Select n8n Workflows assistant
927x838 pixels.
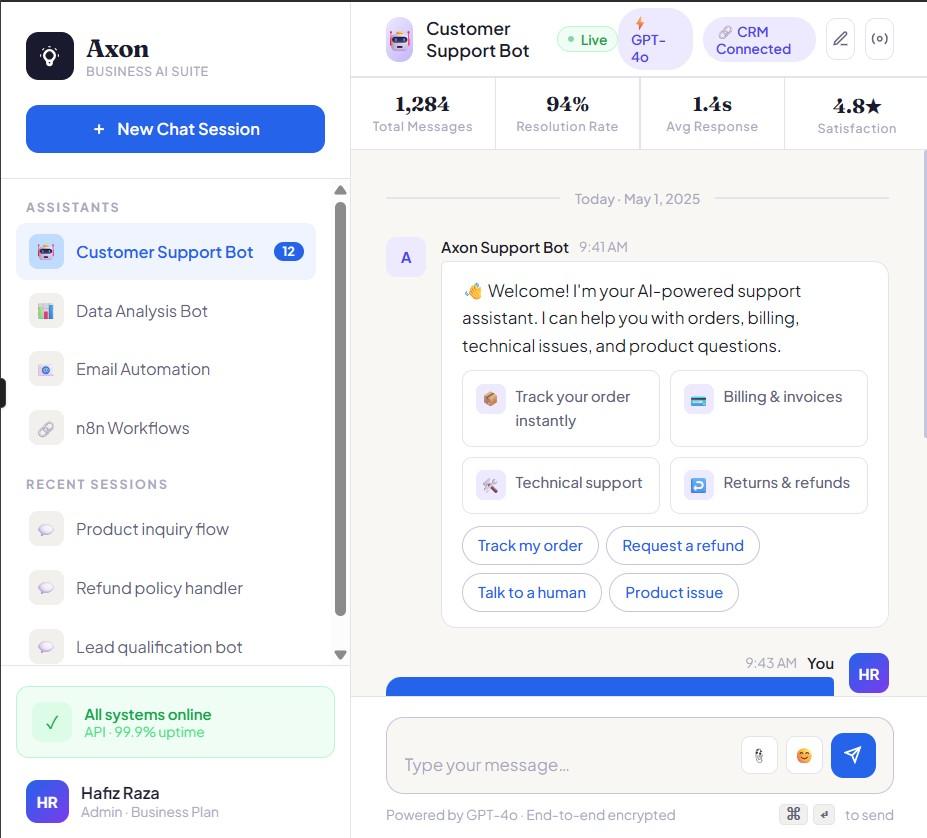pos(166,428)
